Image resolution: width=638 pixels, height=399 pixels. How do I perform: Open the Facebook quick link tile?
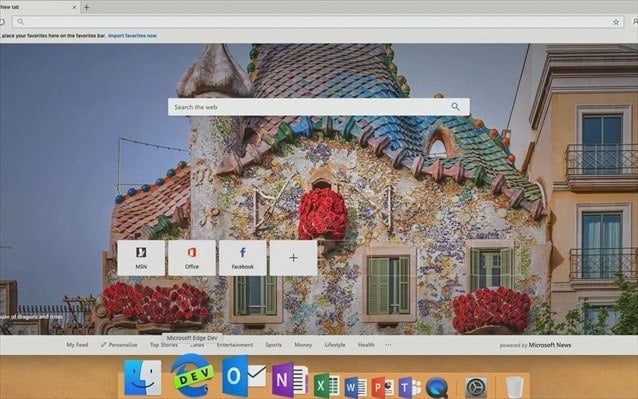(243, 257)
